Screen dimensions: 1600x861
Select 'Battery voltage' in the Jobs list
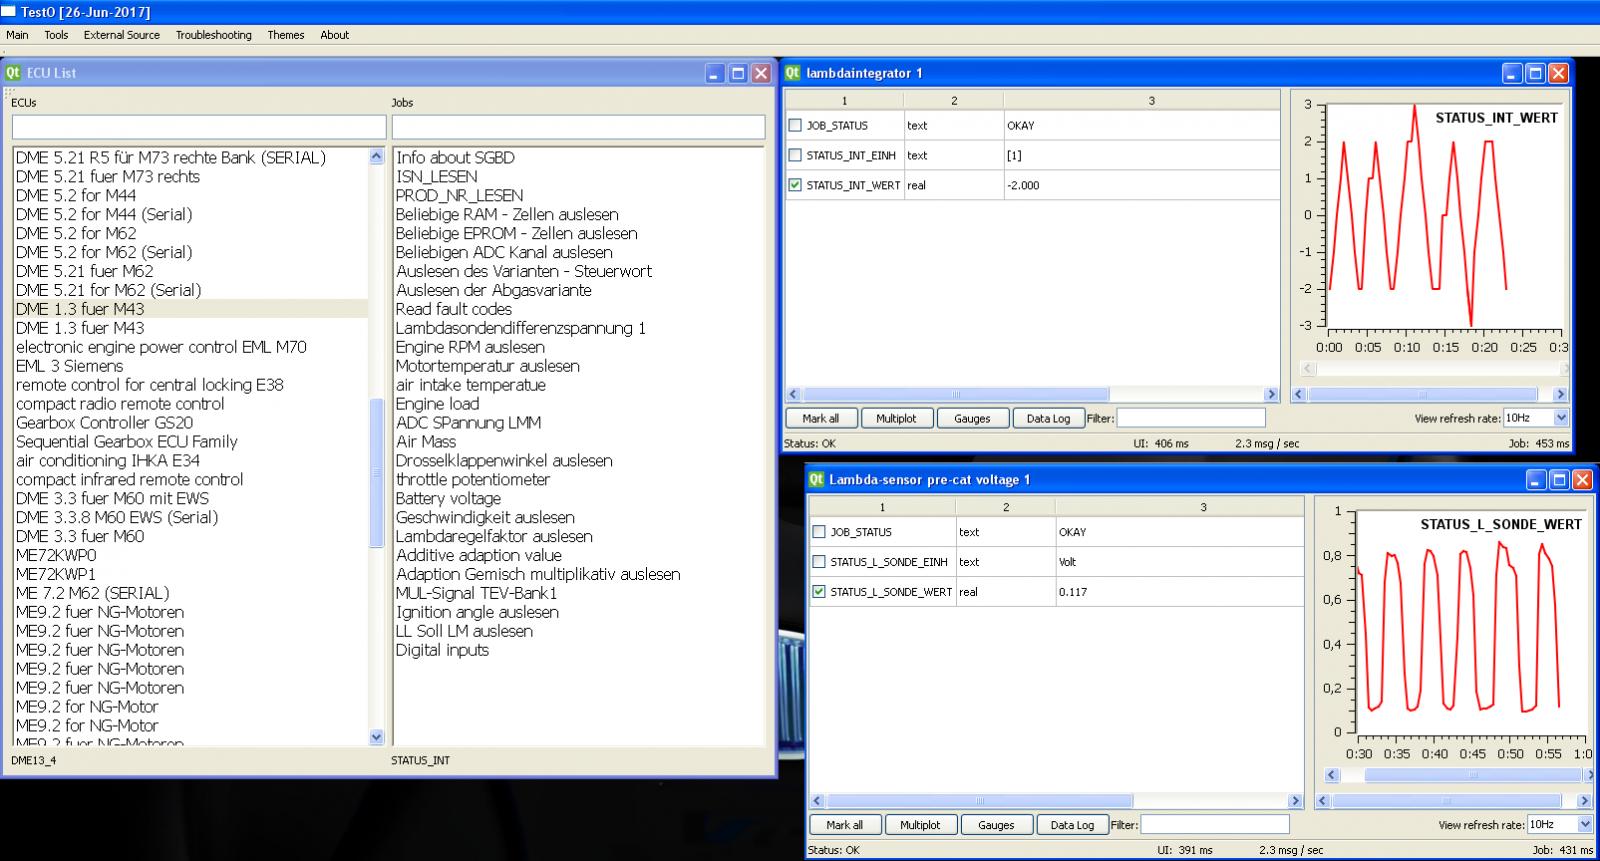448,498
